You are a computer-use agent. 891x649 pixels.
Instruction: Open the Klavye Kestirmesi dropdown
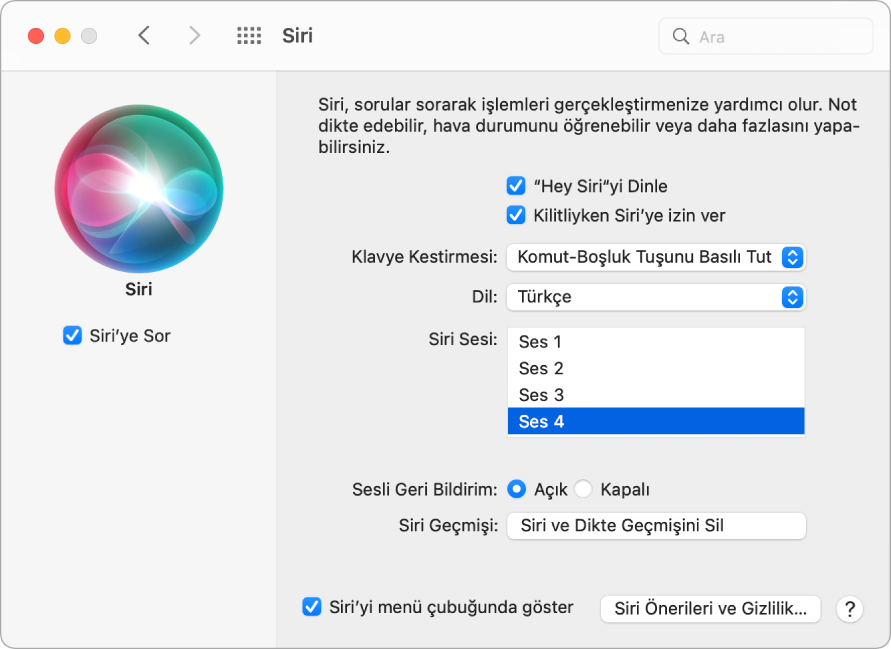656,257
